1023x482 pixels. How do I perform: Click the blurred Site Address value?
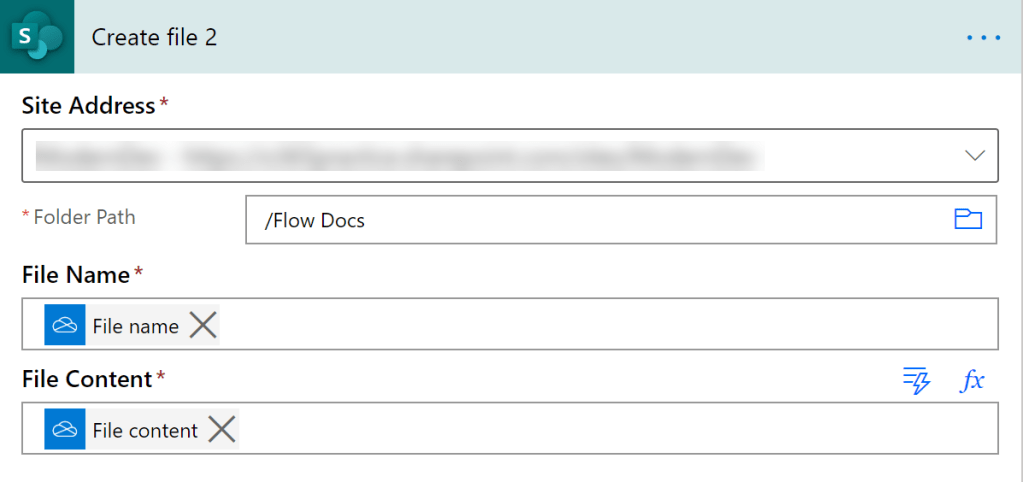coord(400,155)
